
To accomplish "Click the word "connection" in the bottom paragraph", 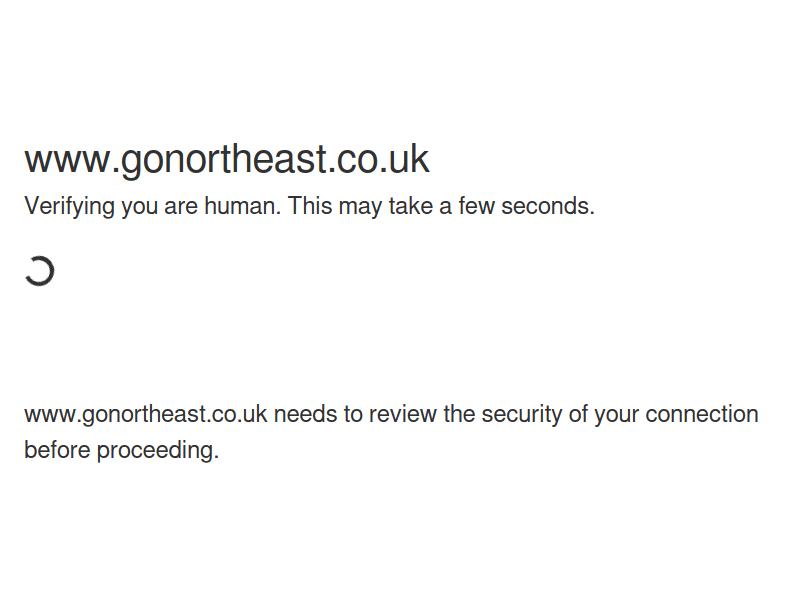I will point(701,414).
